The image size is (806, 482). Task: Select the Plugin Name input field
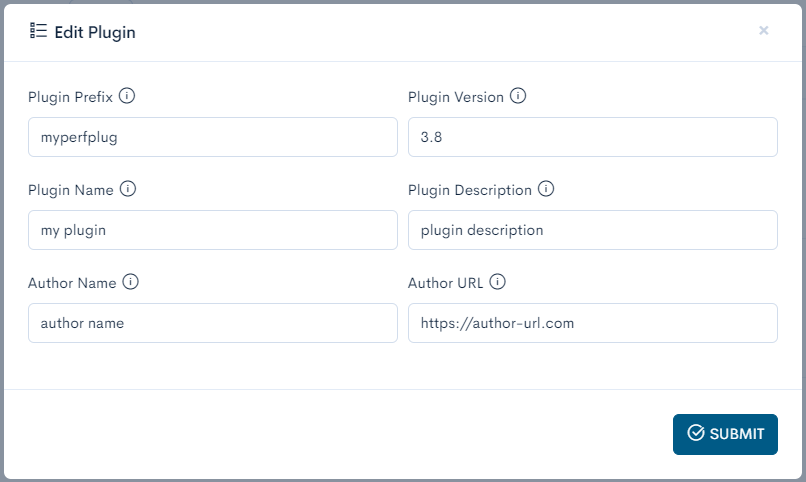pyautogui.click(x=213, y=230)
